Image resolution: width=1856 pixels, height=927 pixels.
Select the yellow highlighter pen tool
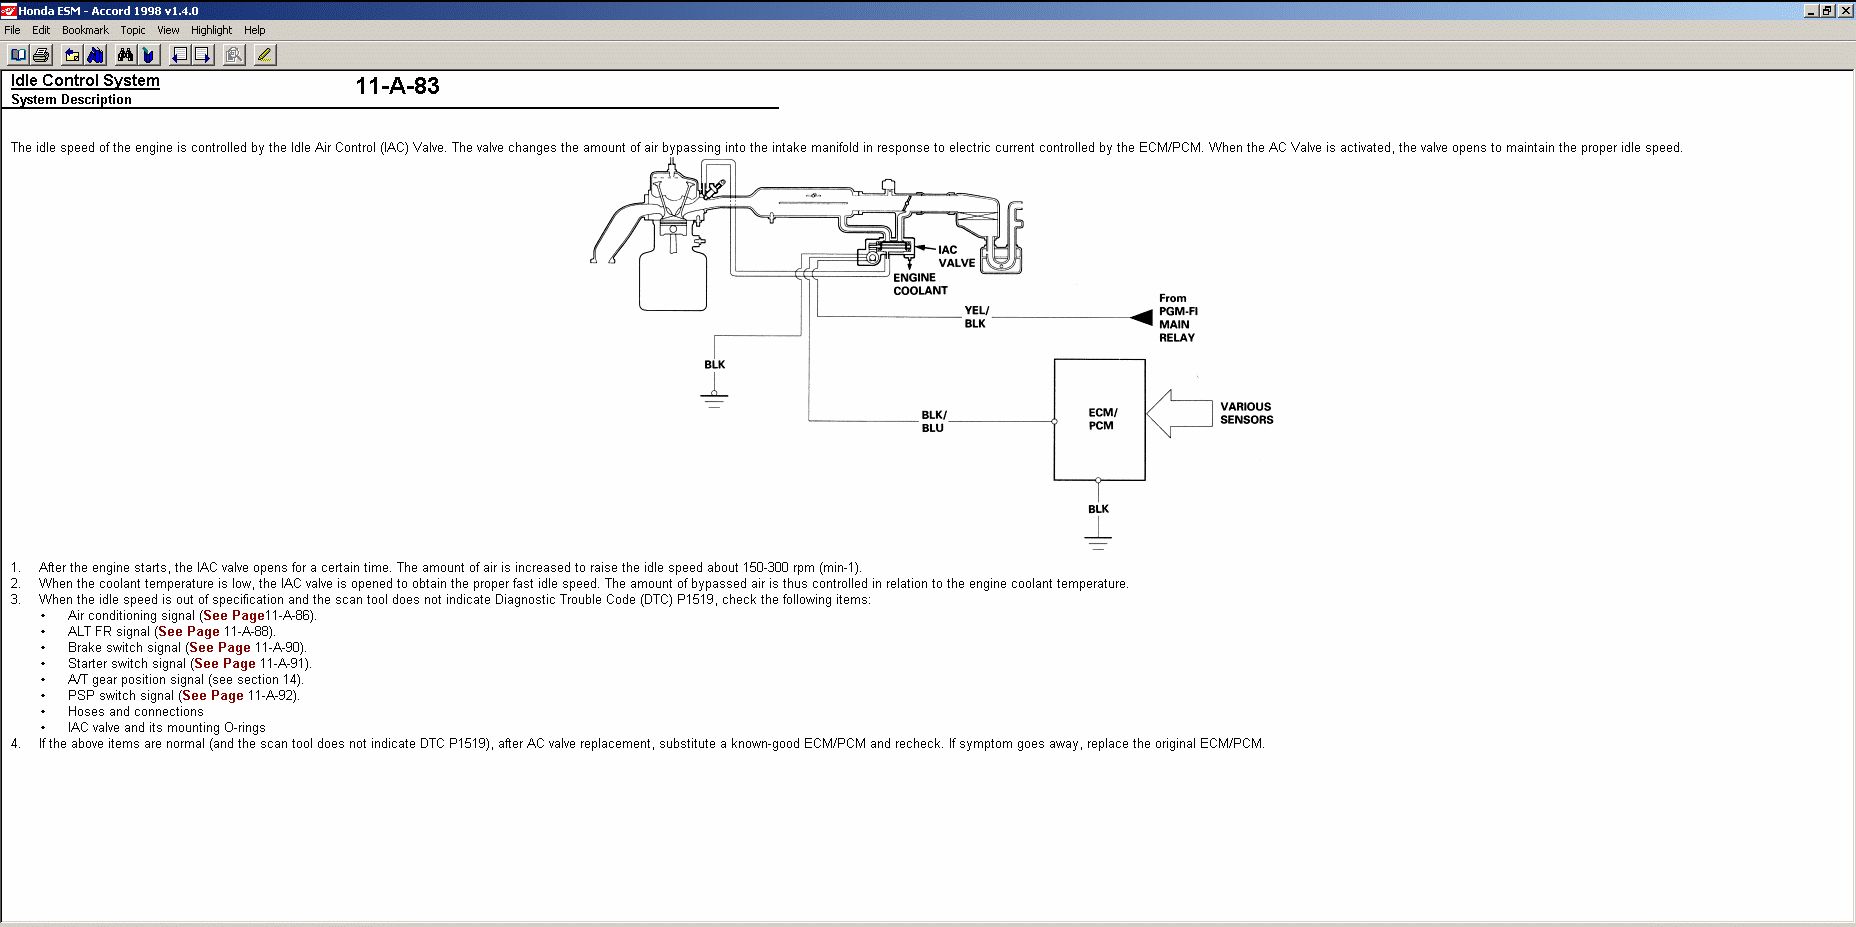(265, 55)
